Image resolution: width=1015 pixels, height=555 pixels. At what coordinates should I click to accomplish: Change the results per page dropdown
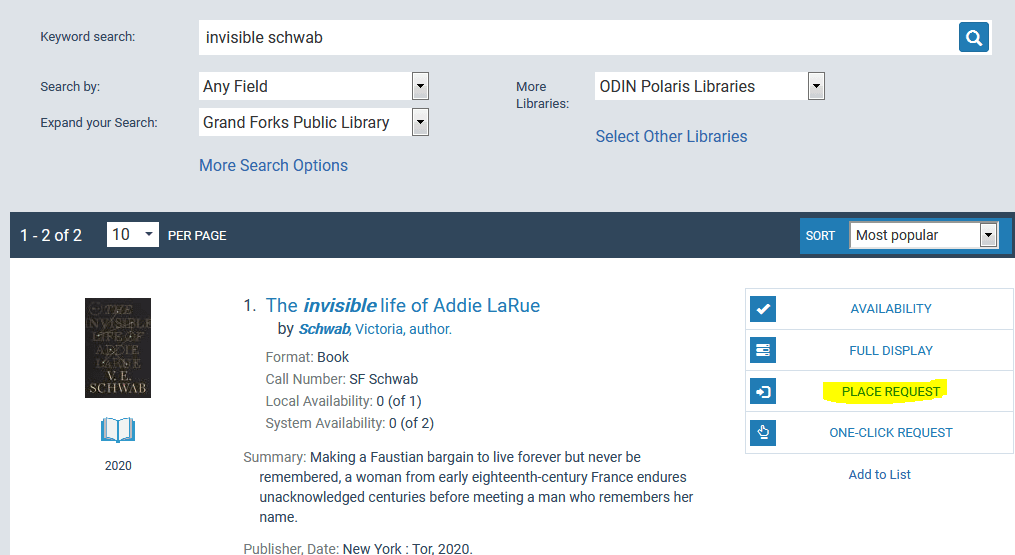click(x=133, y=235)
